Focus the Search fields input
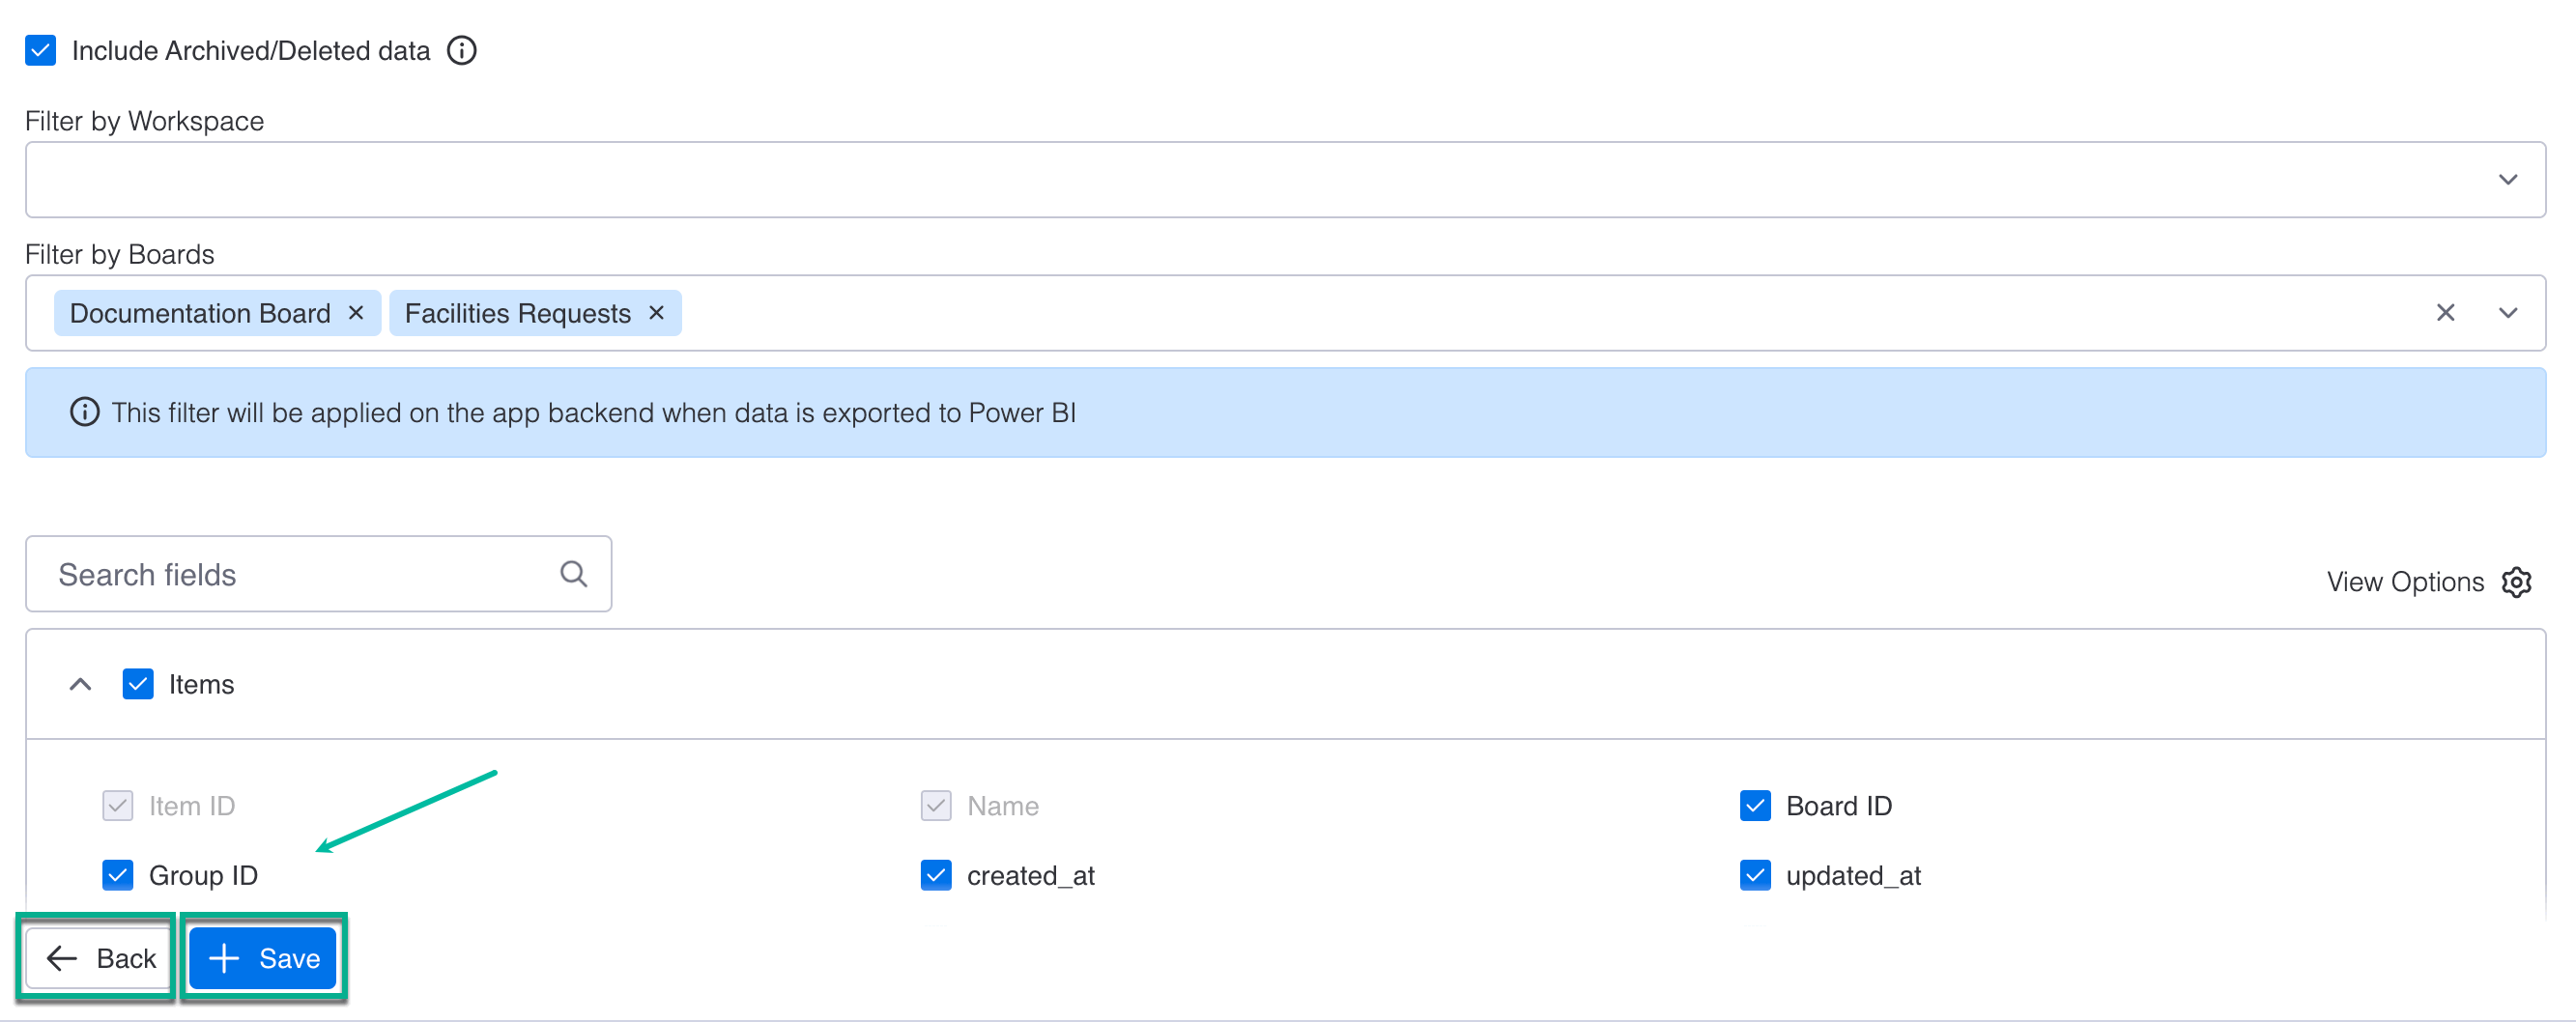Viewport: 2576px width, 1022px height. 300,574
